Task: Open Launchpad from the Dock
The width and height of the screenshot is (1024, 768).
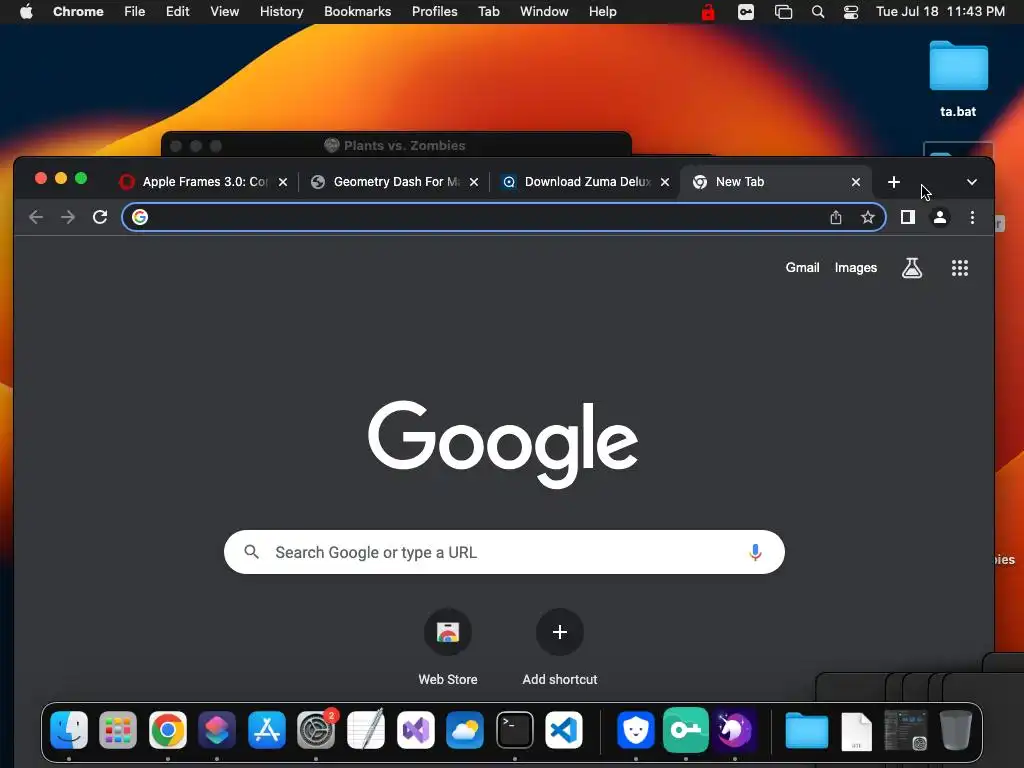Action: (118, 730)
